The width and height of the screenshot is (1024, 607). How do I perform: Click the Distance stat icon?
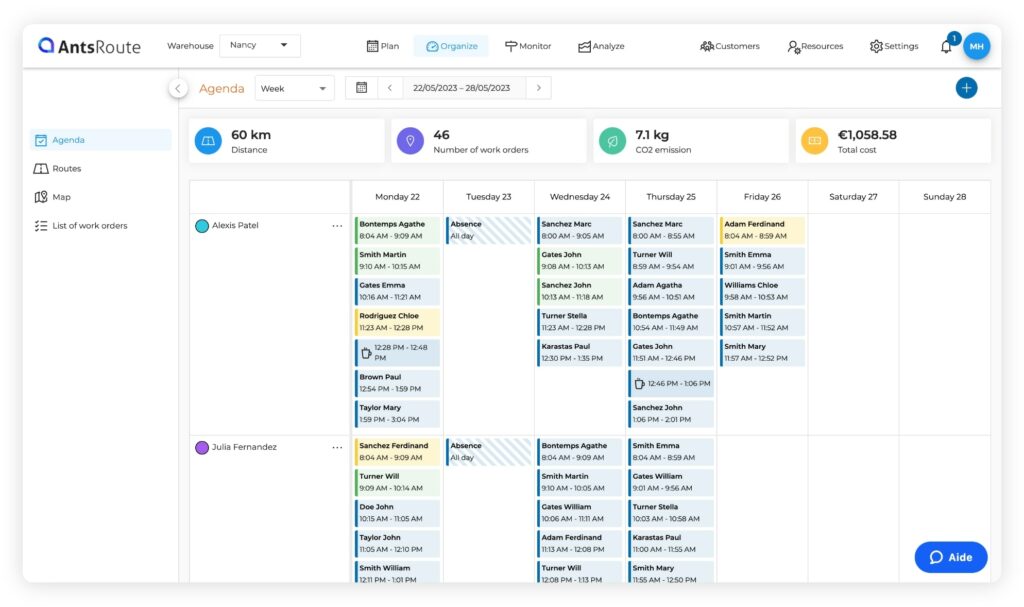click(x=207, y=140)
